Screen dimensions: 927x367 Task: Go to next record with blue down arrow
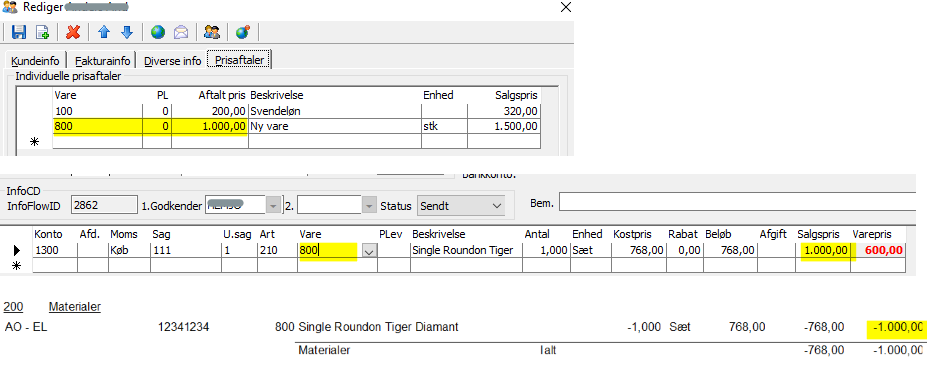(127, 32)
